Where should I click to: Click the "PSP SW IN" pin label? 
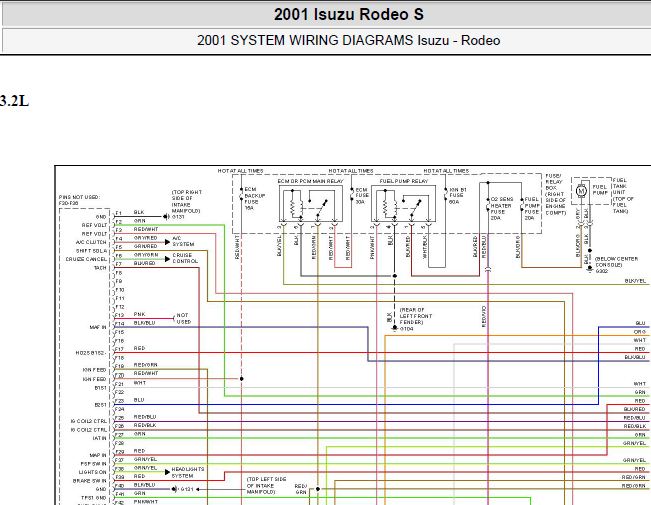93,464
